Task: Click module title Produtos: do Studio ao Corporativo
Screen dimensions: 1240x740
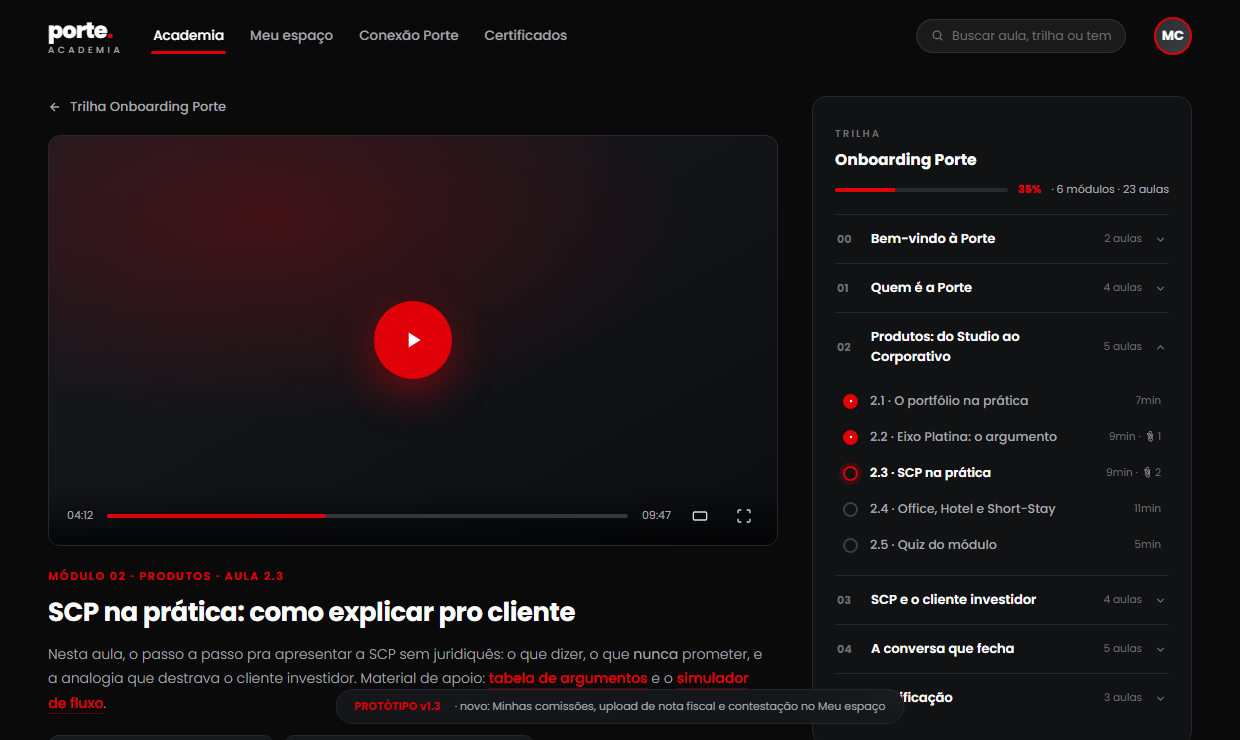Action: (x=945, y=347)
